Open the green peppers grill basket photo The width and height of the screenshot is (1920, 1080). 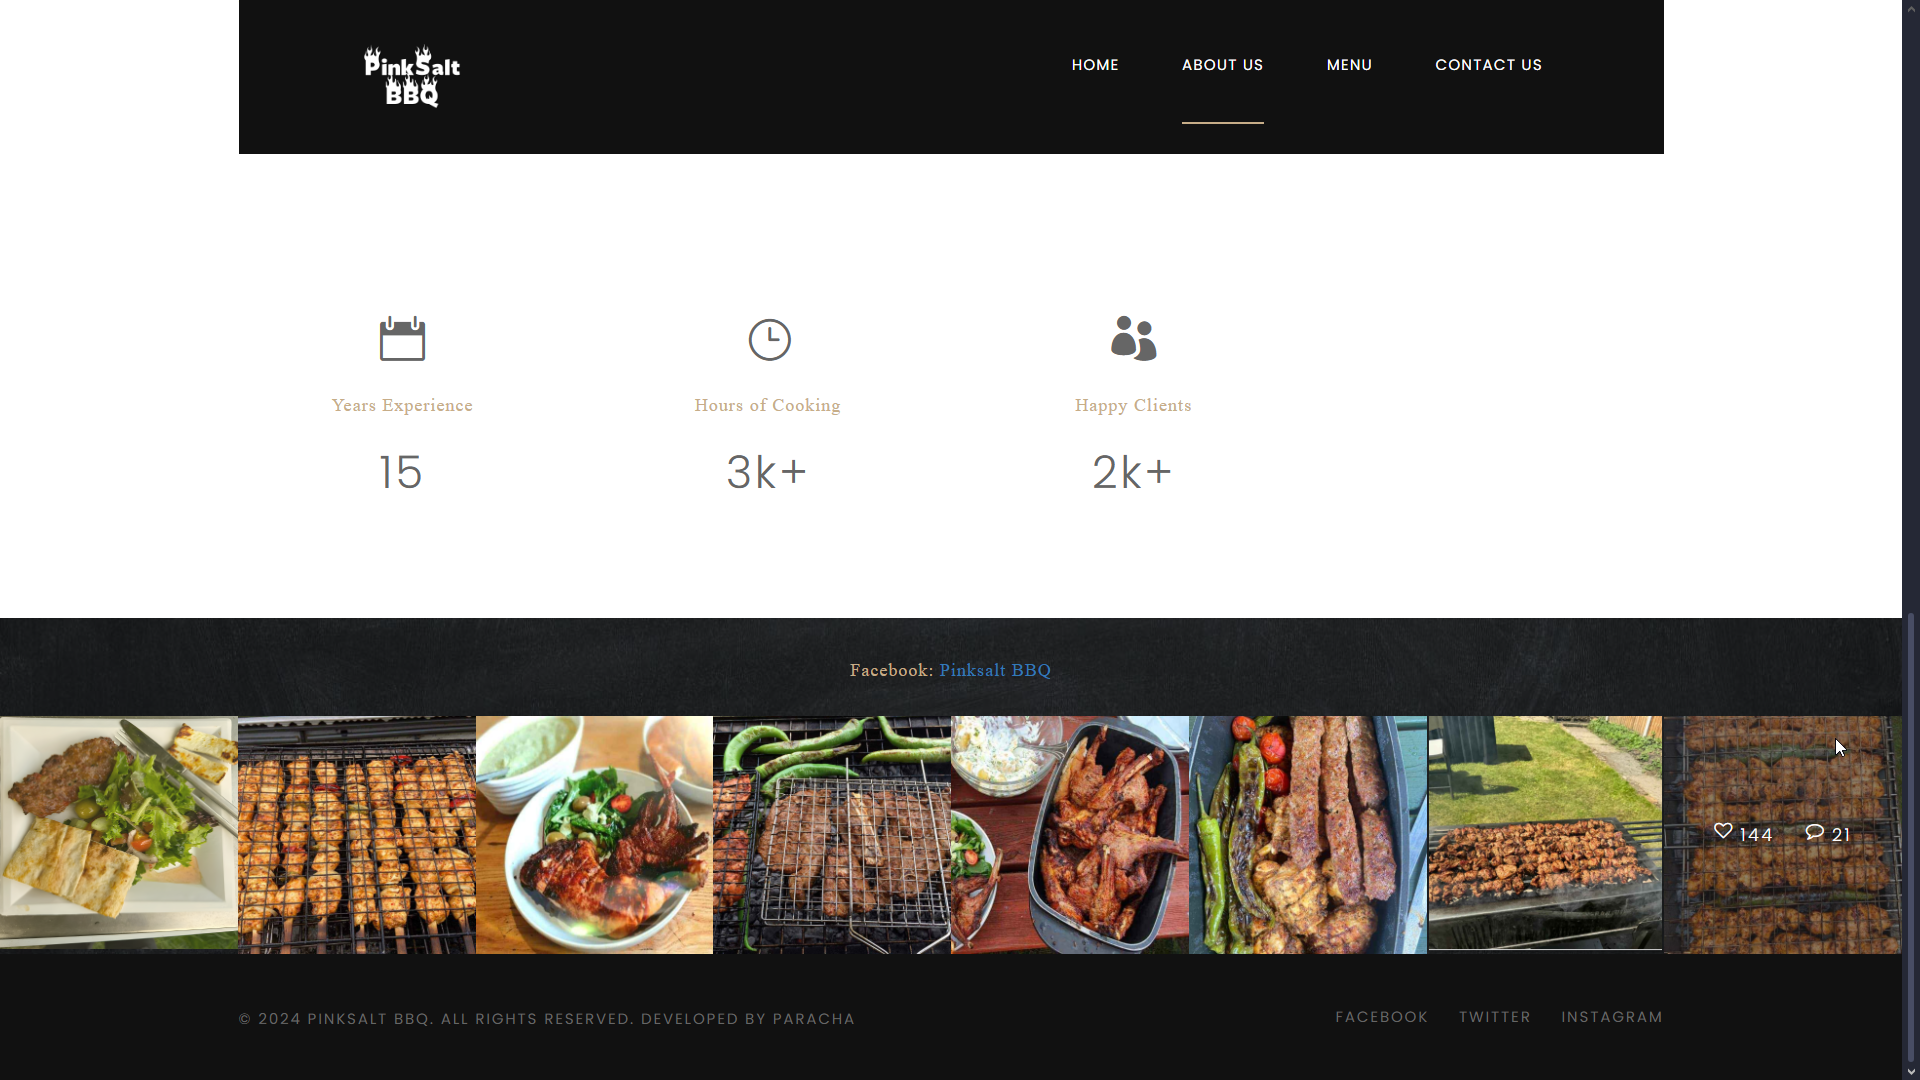pos(832,834)
